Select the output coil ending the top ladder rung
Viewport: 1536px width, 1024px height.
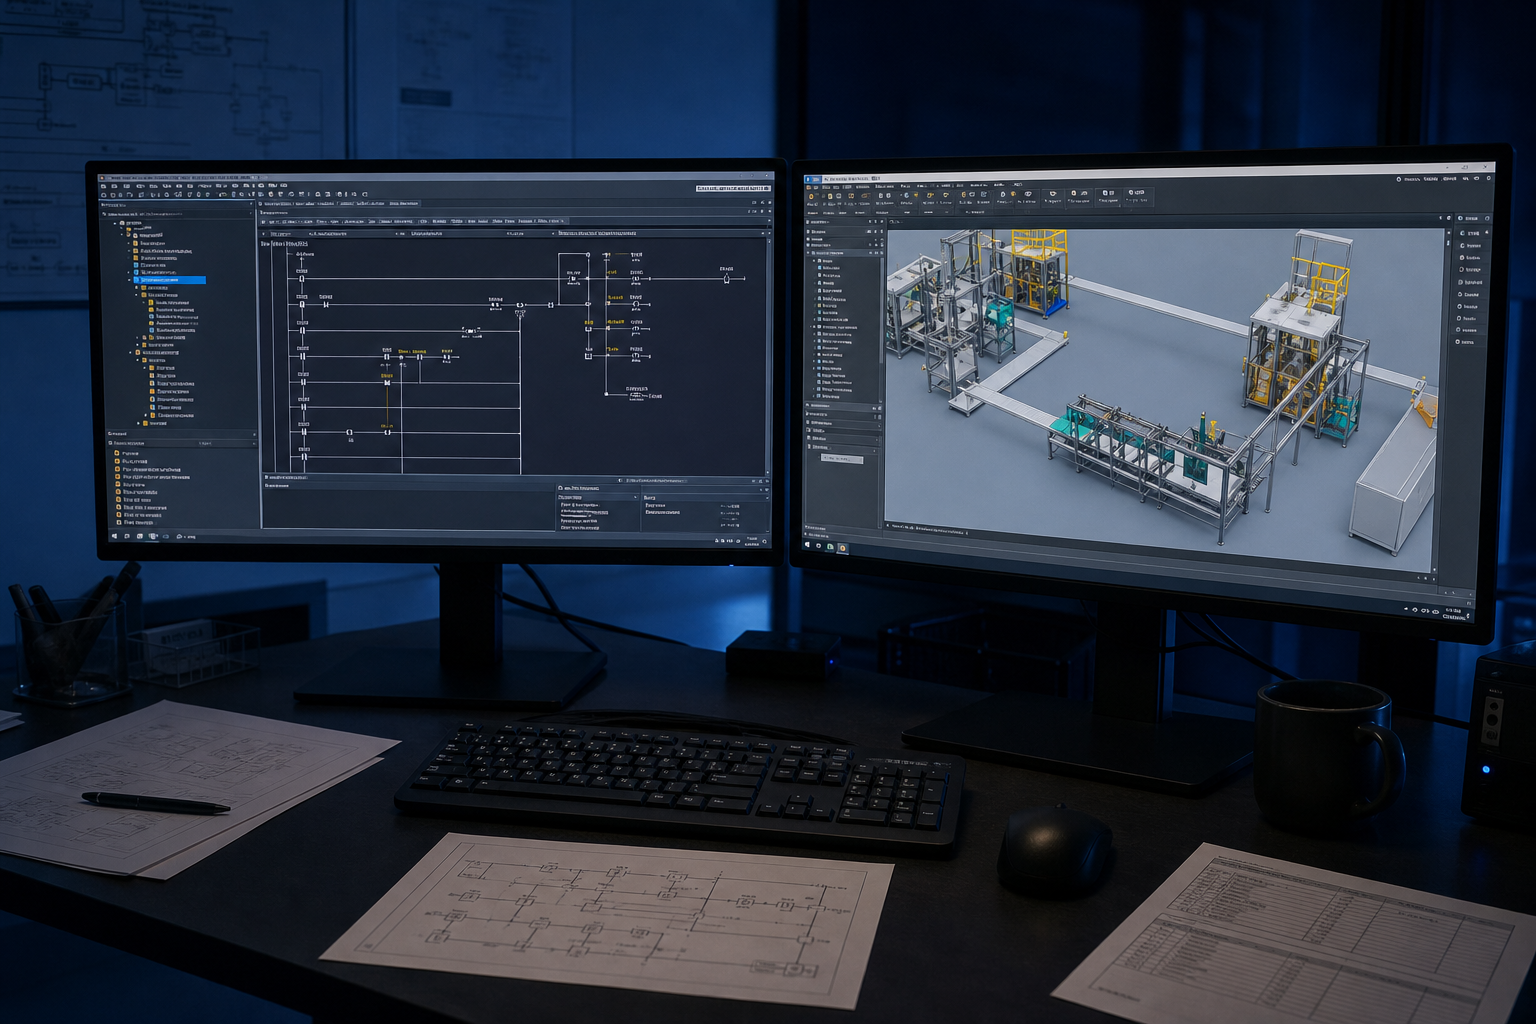pyautogui.click(x=727, y=278)
